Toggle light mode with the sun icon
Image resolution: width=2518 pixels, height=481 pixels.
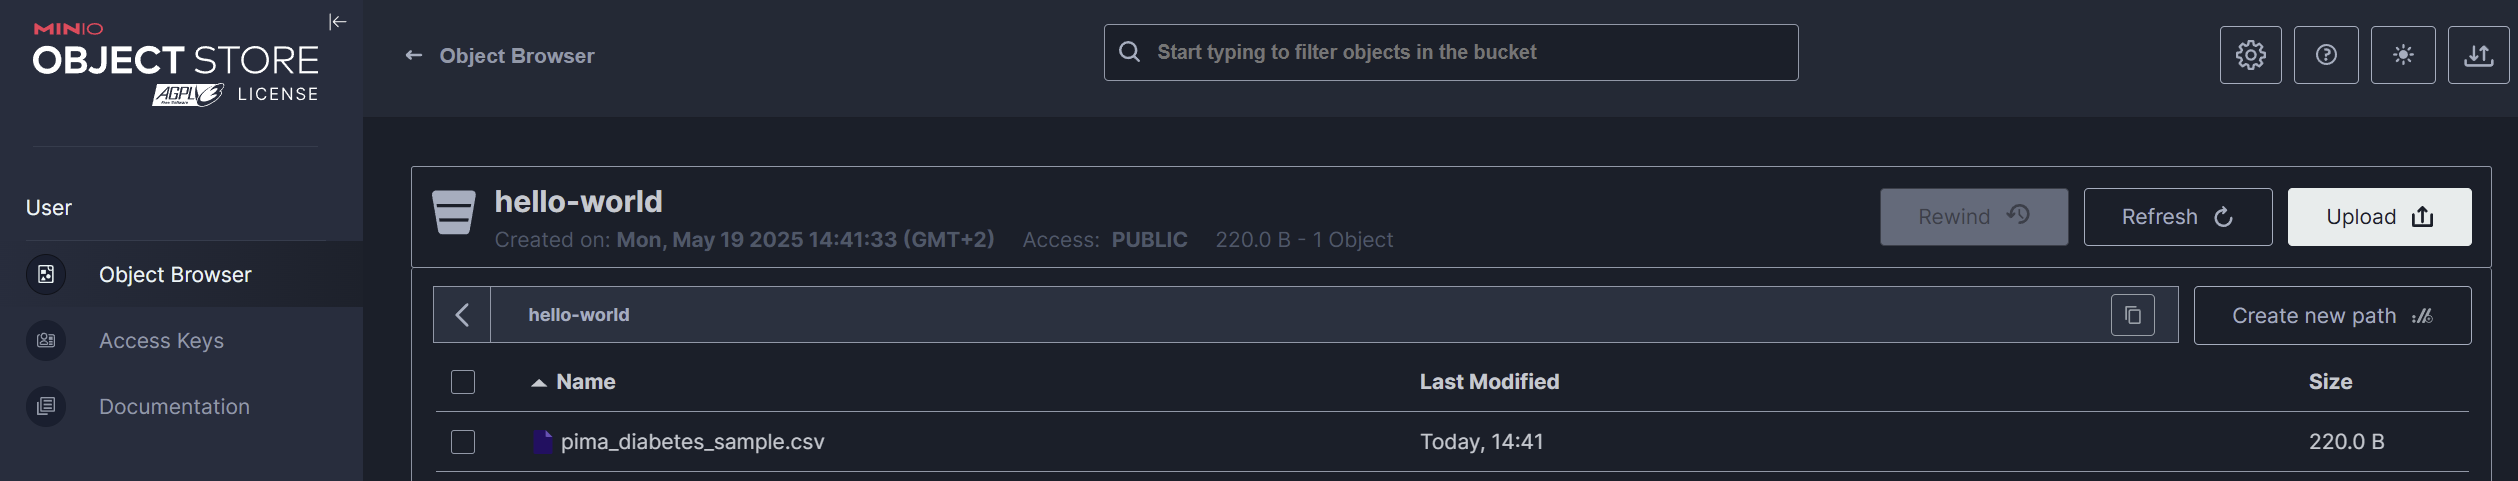click(2403, 55)
